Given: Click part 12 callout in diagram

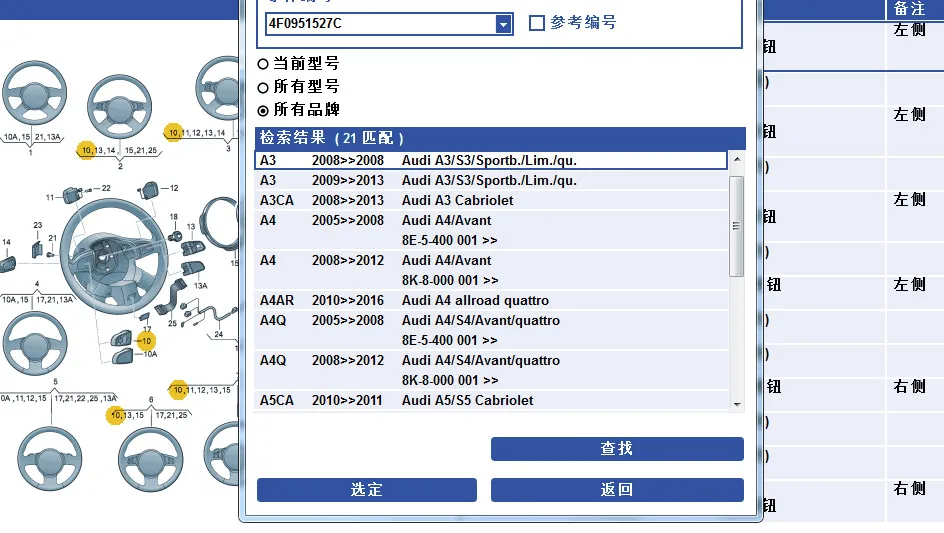Looking at the screenshot, I should tap(174, 189).
